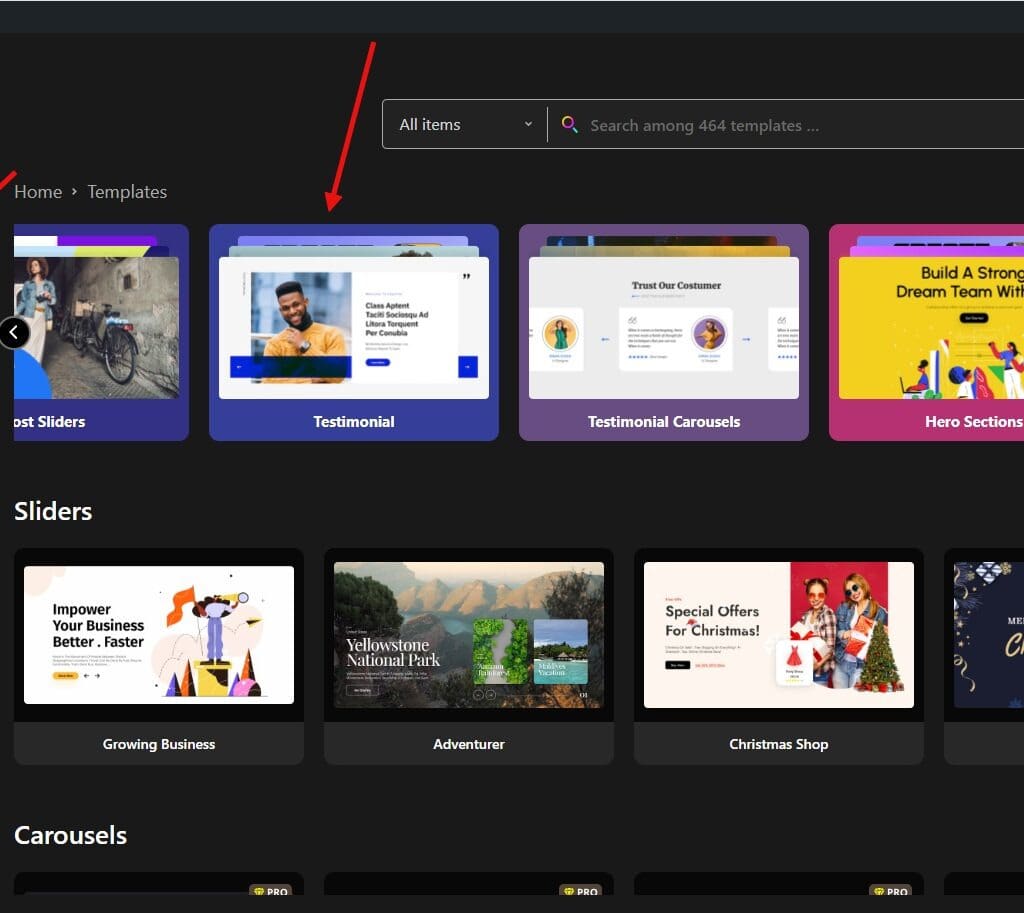The width and height of the screenshot is (1024, 913).
Task: Open the Testimonial category card
Action: click(x=354, y=332)
